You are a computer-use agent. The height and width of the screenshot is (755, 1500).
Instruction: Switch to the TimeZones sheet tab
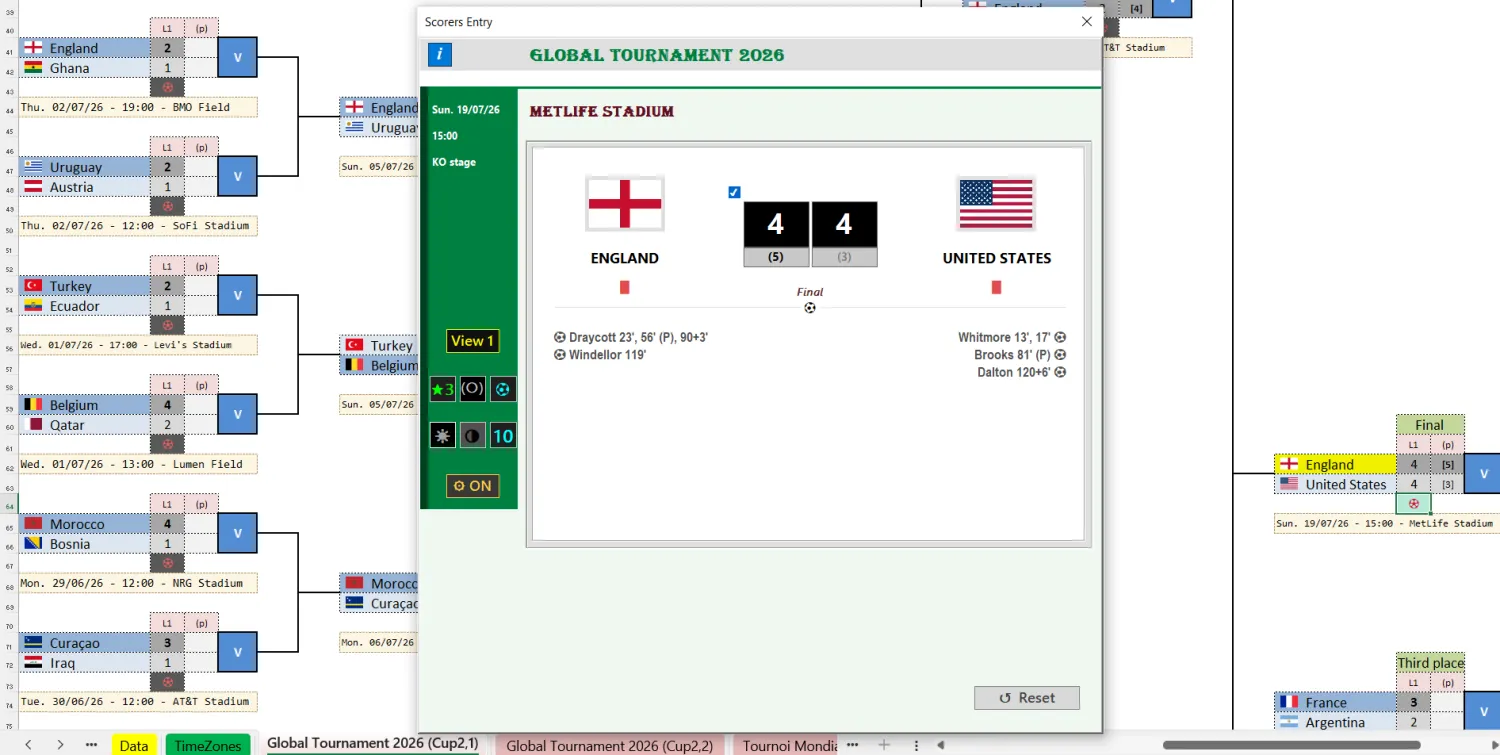tap(208, 745)
